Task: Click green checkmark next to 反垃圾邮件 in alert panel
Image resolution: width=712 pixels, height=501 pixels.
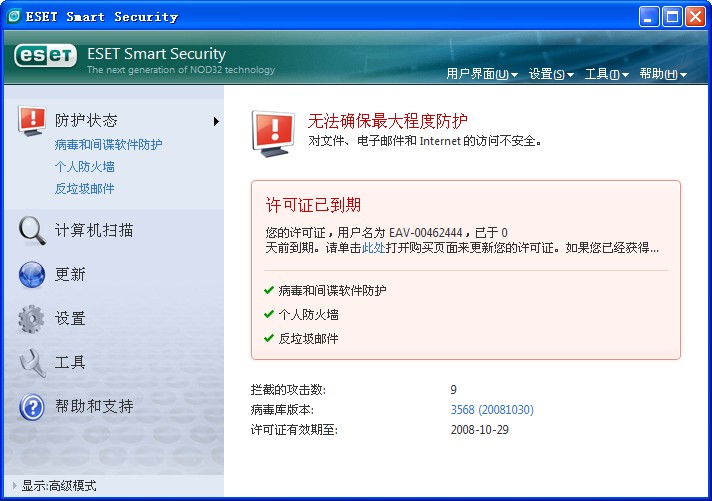Action: [269, 338]
